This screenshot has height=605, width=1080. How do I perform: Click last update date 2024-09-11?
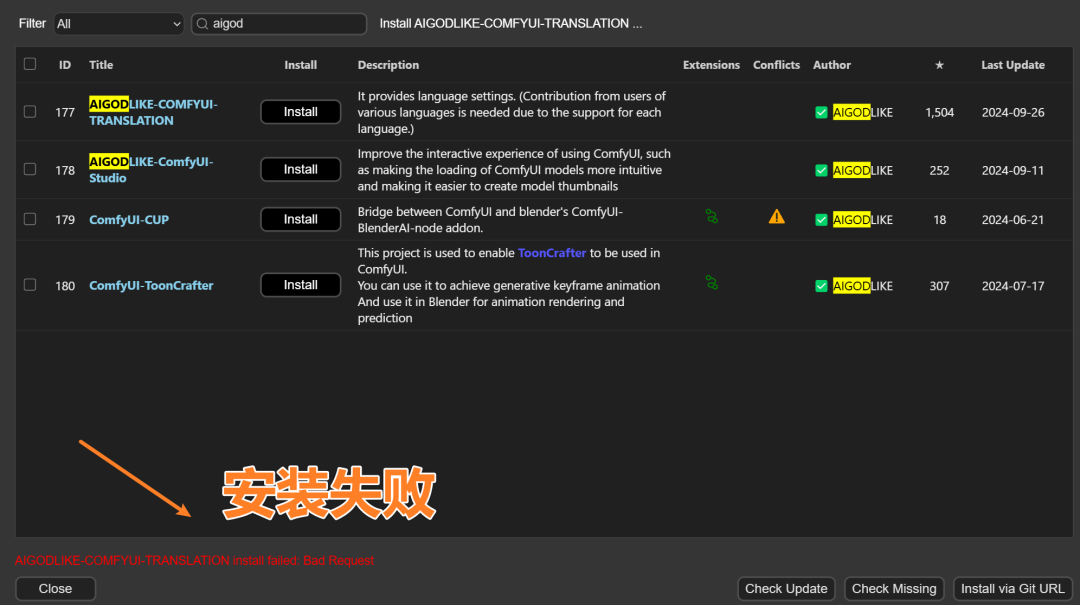pyautogui.click(x=1012, y=170)
